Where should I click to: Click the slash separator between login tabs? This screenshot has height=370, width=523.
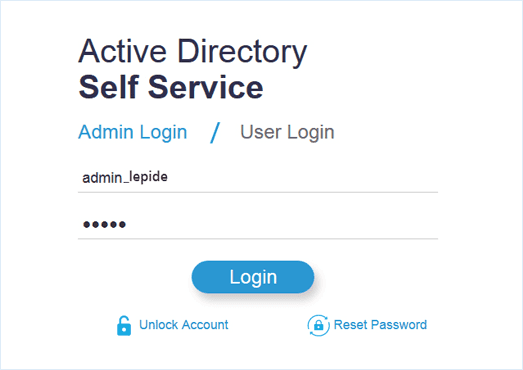(x=215, y=132)
